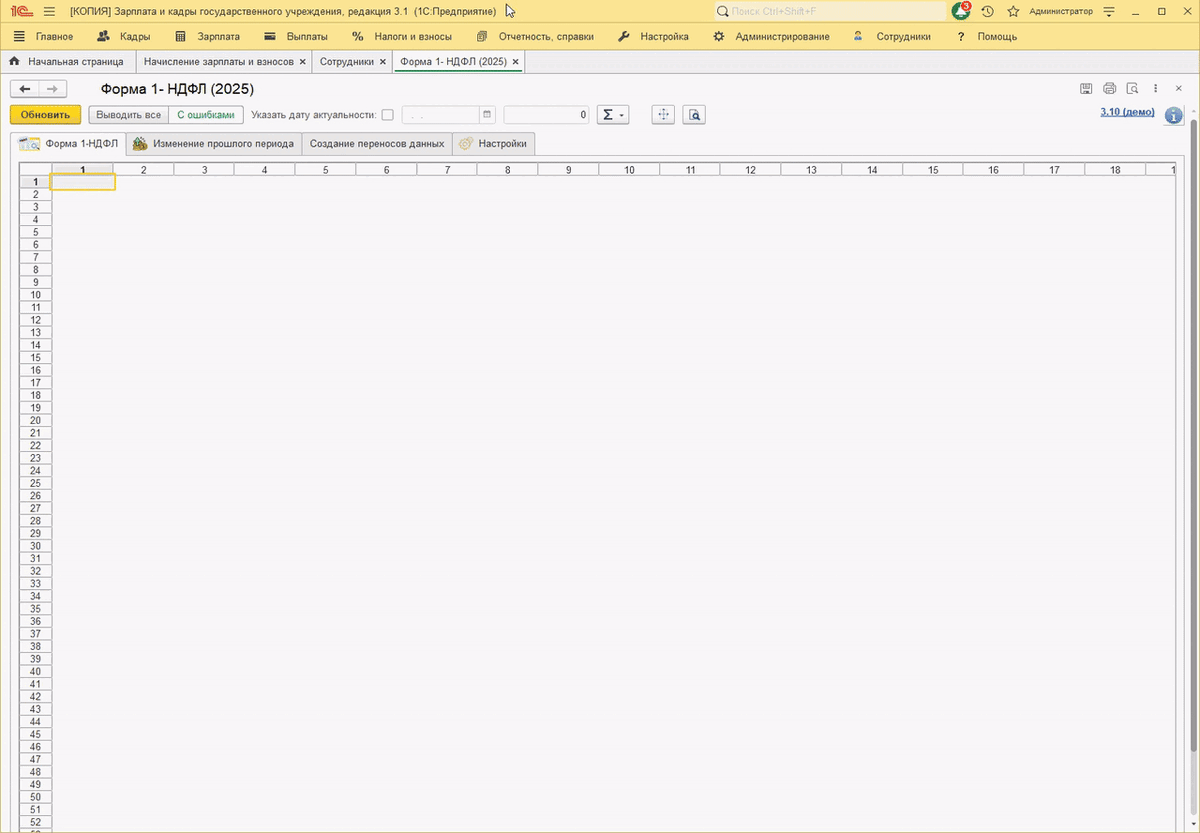The width and height of the screenshot is (1200, 833).
Task: Open the Помощь menu section
Action: (x=987, y=36)
